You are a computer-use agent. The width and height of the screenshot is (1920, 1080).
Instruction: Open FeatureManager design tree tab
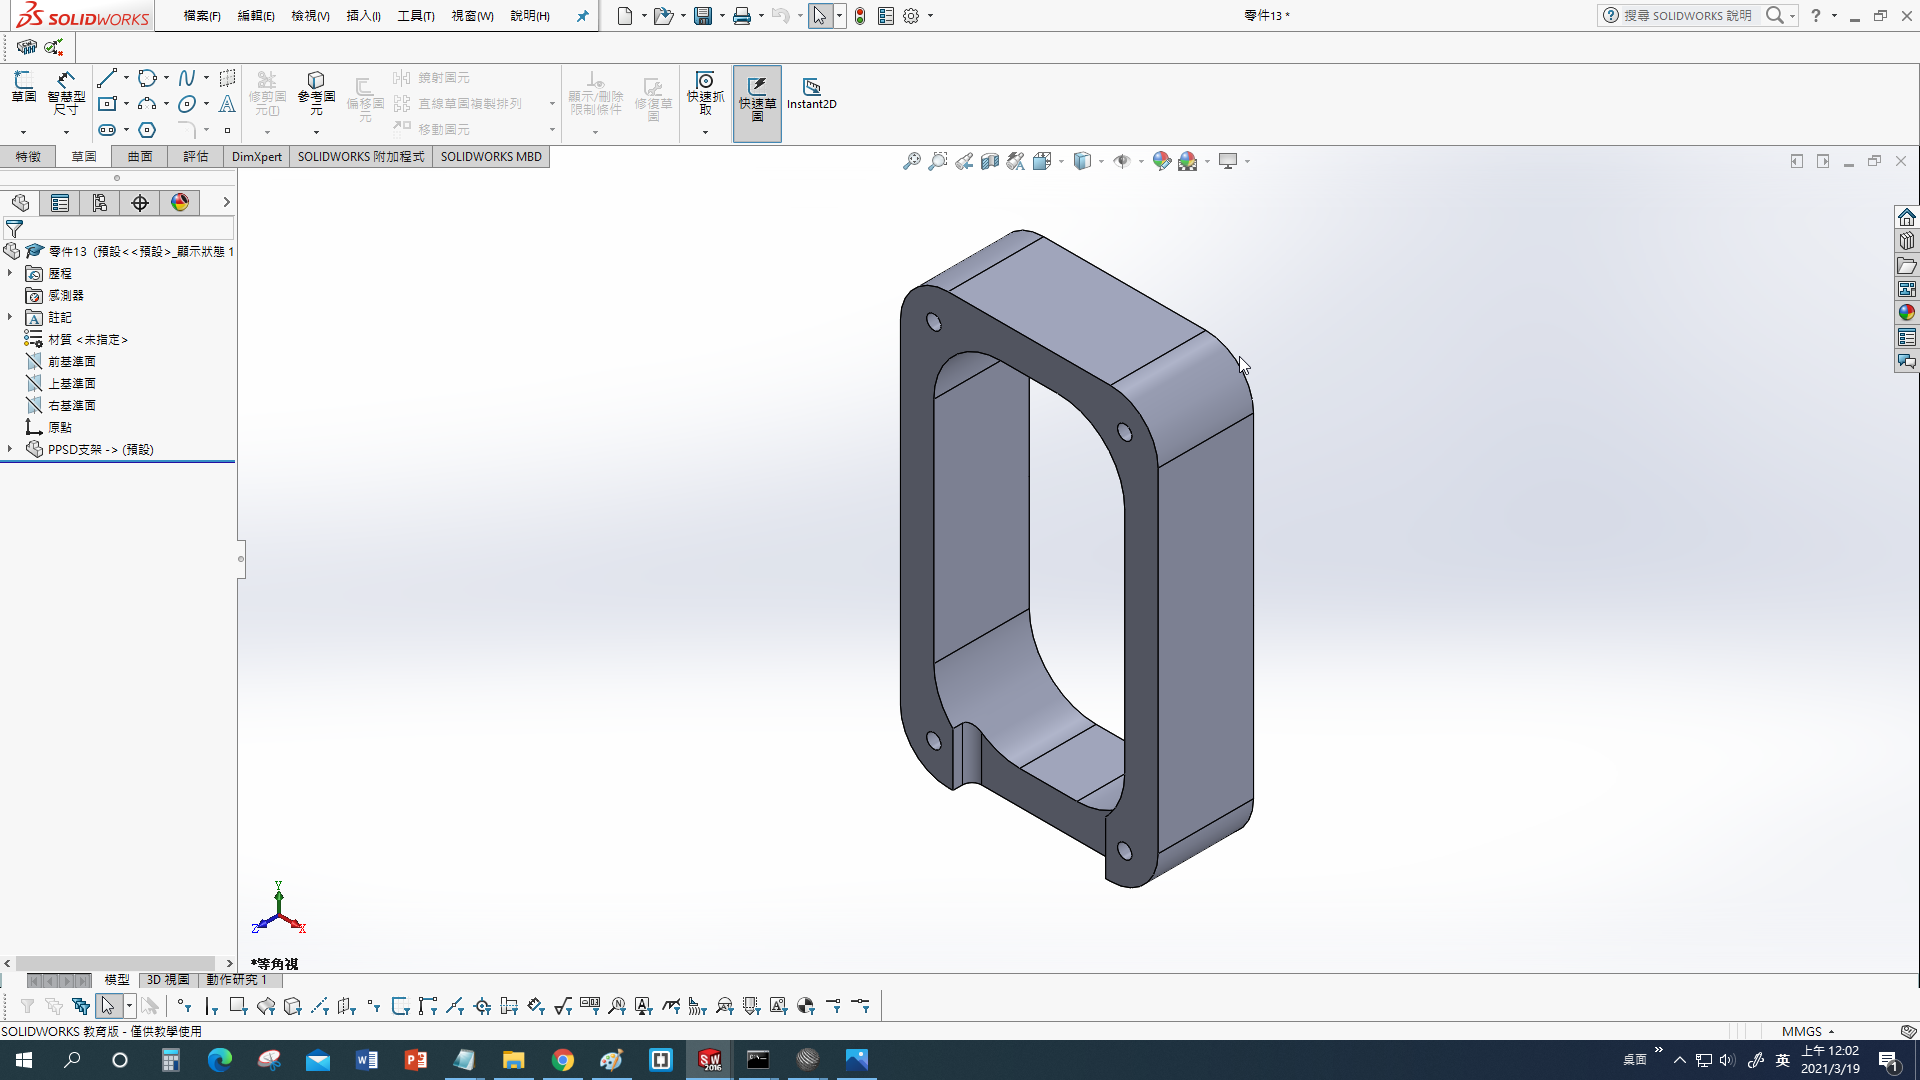[20, 203]
